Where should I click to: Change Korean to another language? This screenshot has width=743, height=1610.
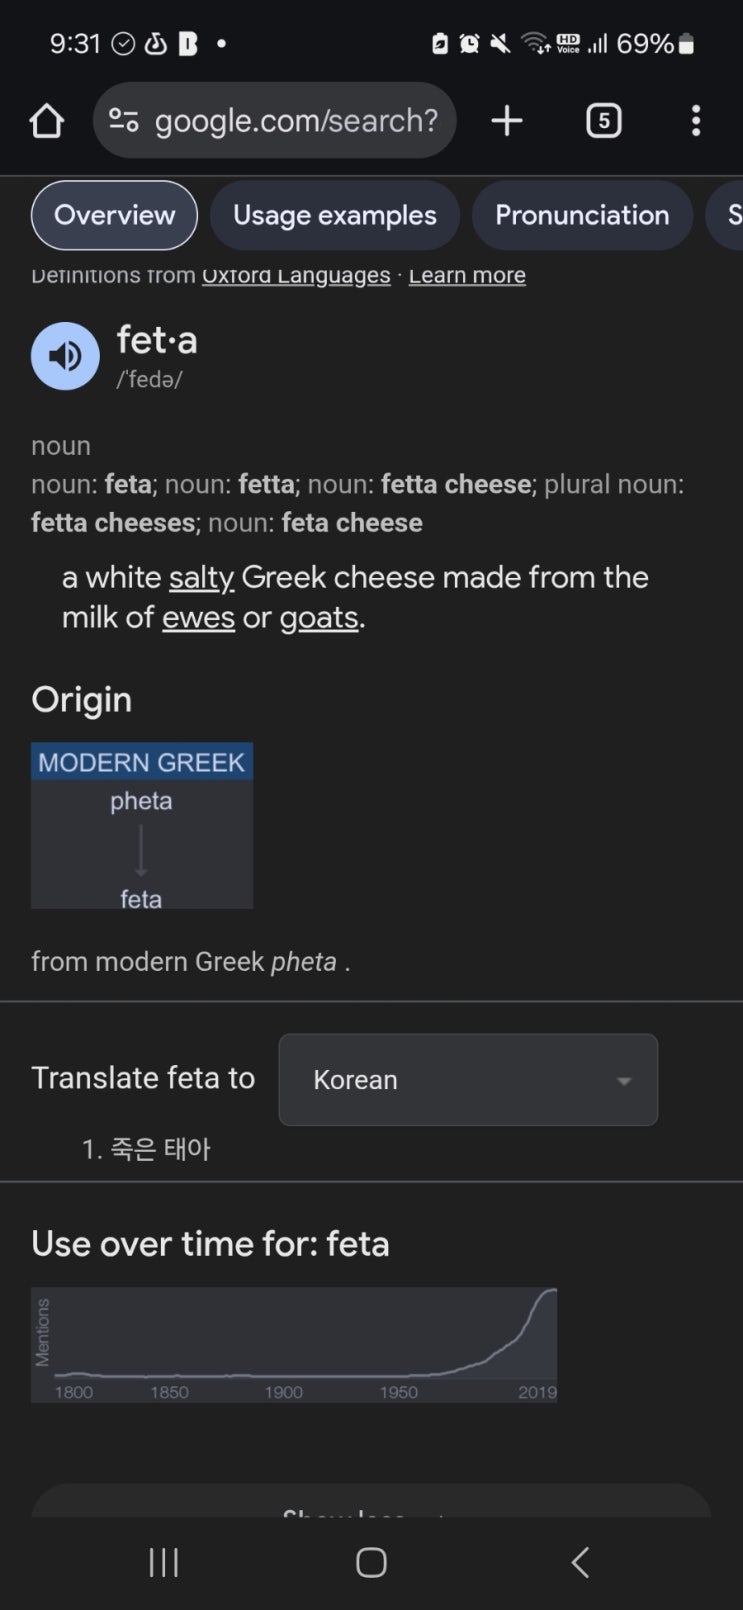click(x=467, y=1080)
